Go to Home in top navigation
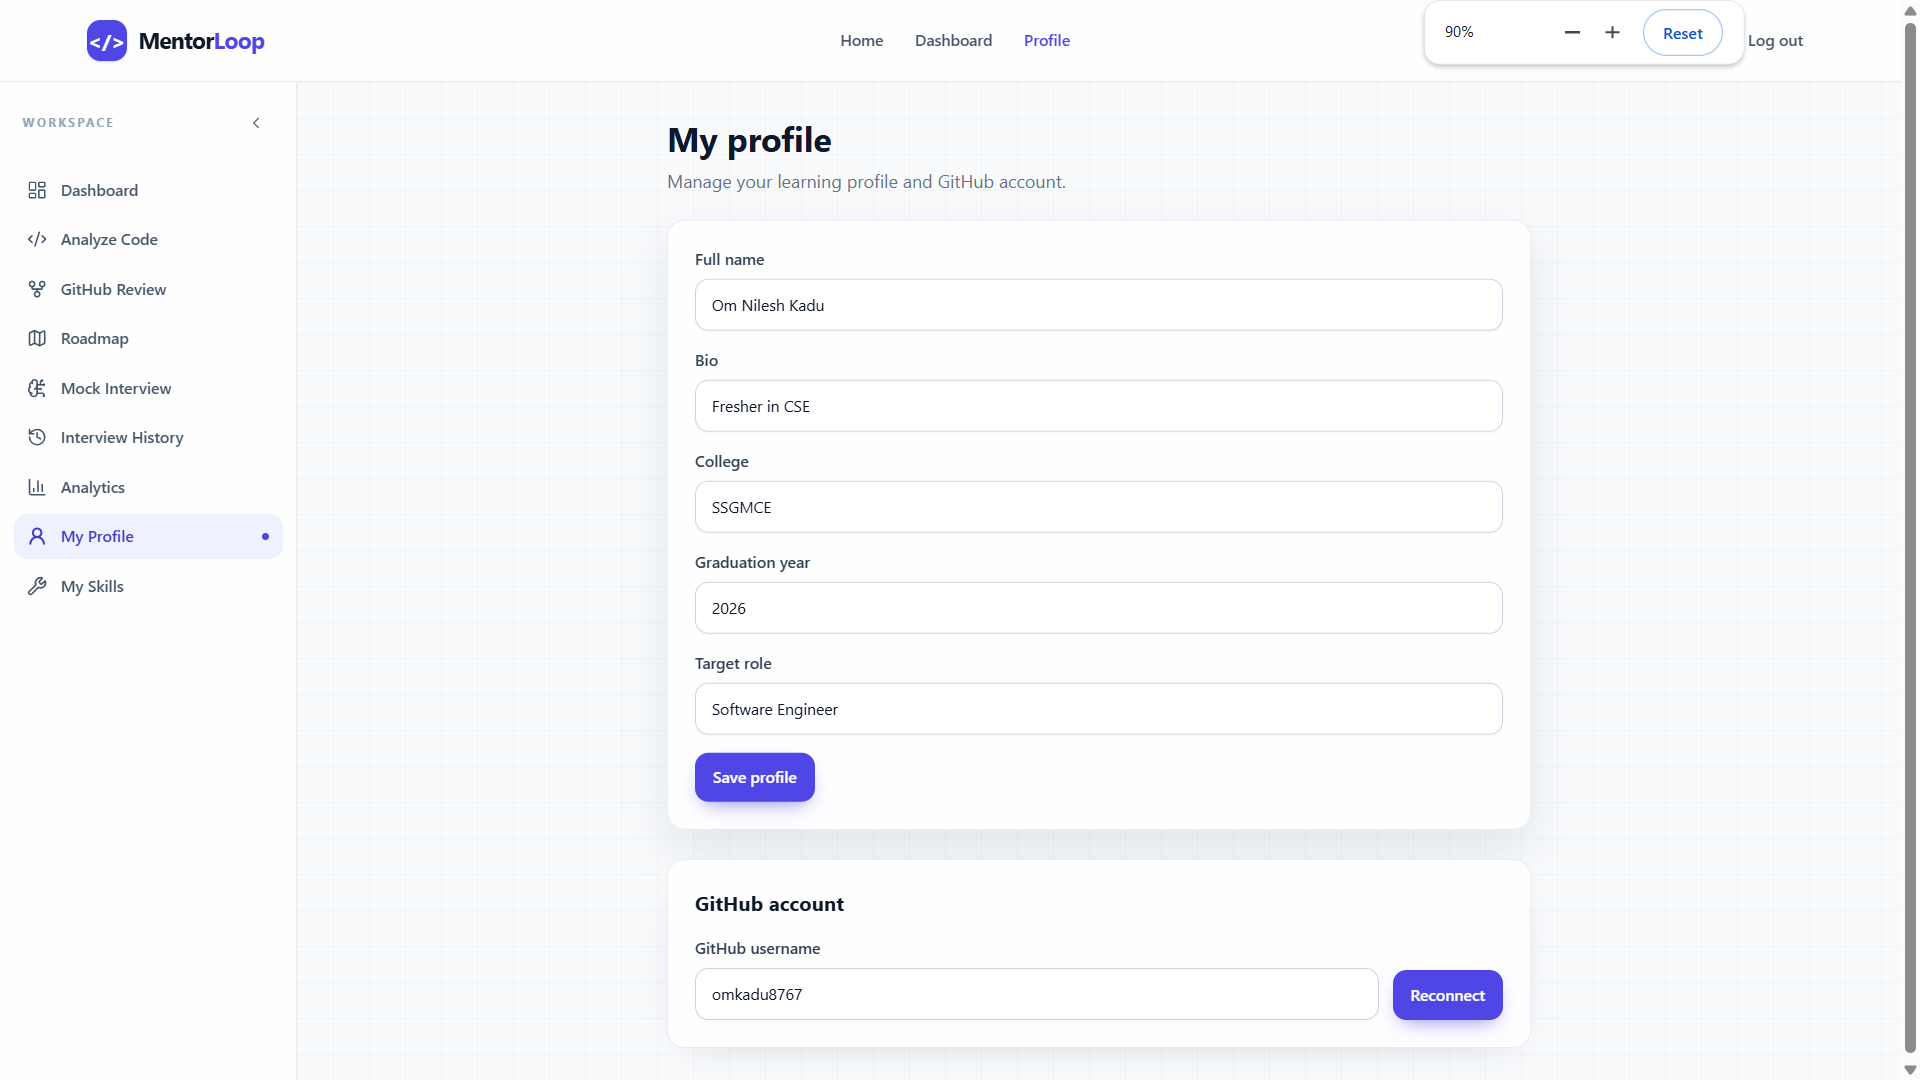This screenshot has width=1920, height=1080. coord(861,41)
